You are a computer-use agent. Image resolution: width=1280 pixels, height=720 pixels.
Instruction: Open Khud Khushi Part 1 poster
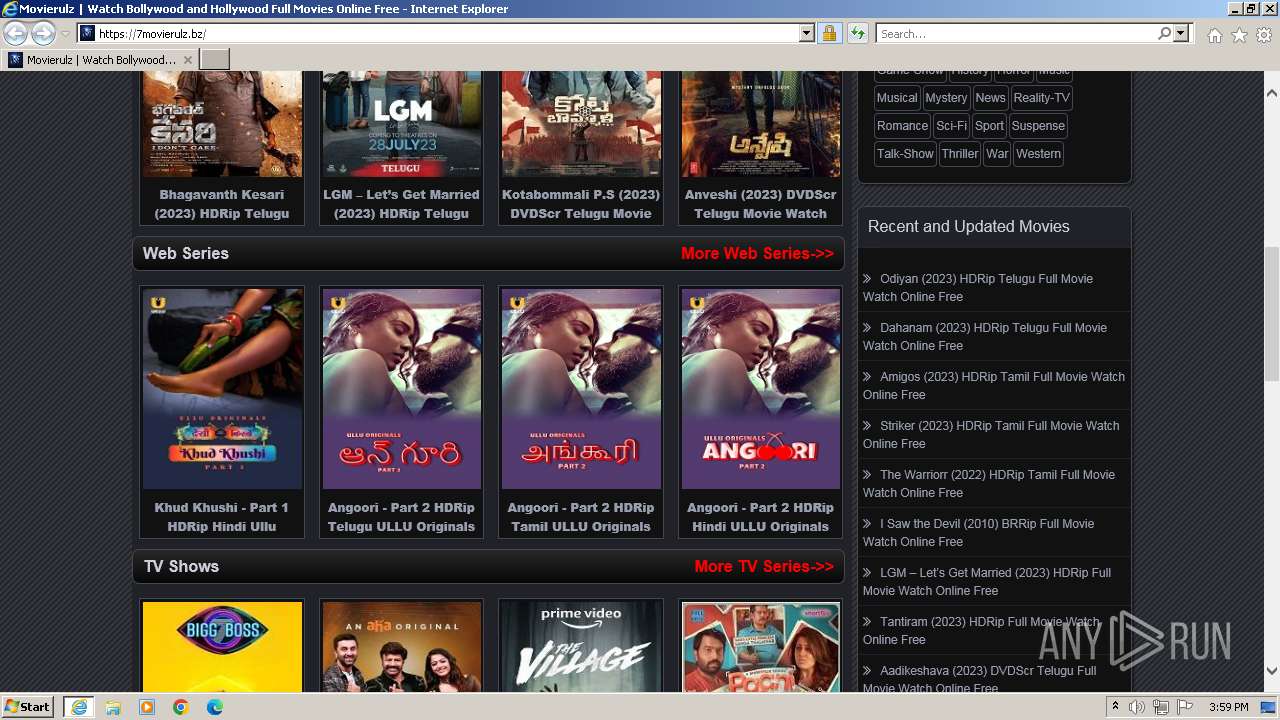click(222, 389)
